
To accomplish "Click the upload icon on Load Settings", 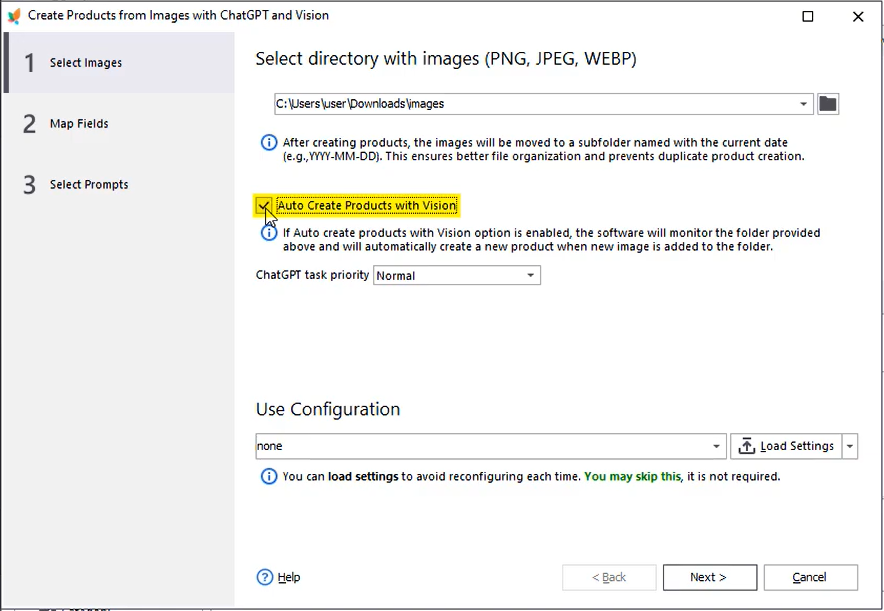I will 746,446.
